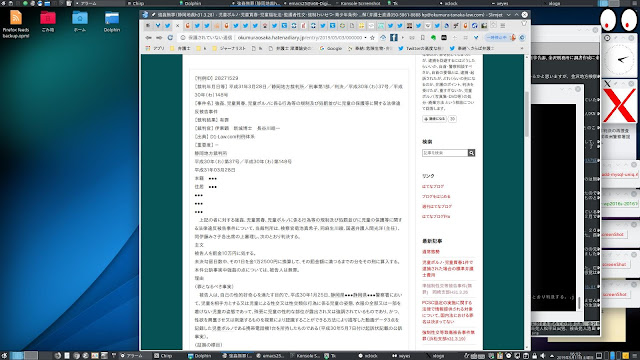640x360 pixels.
Task: Open the はてなブログPro link
Action: click(436, 216)
